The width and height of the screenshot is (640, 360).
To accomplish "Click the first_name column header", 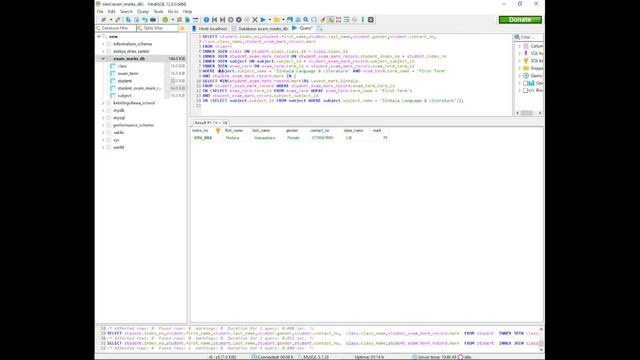I will pyautogui.click(x=234, y=131).
